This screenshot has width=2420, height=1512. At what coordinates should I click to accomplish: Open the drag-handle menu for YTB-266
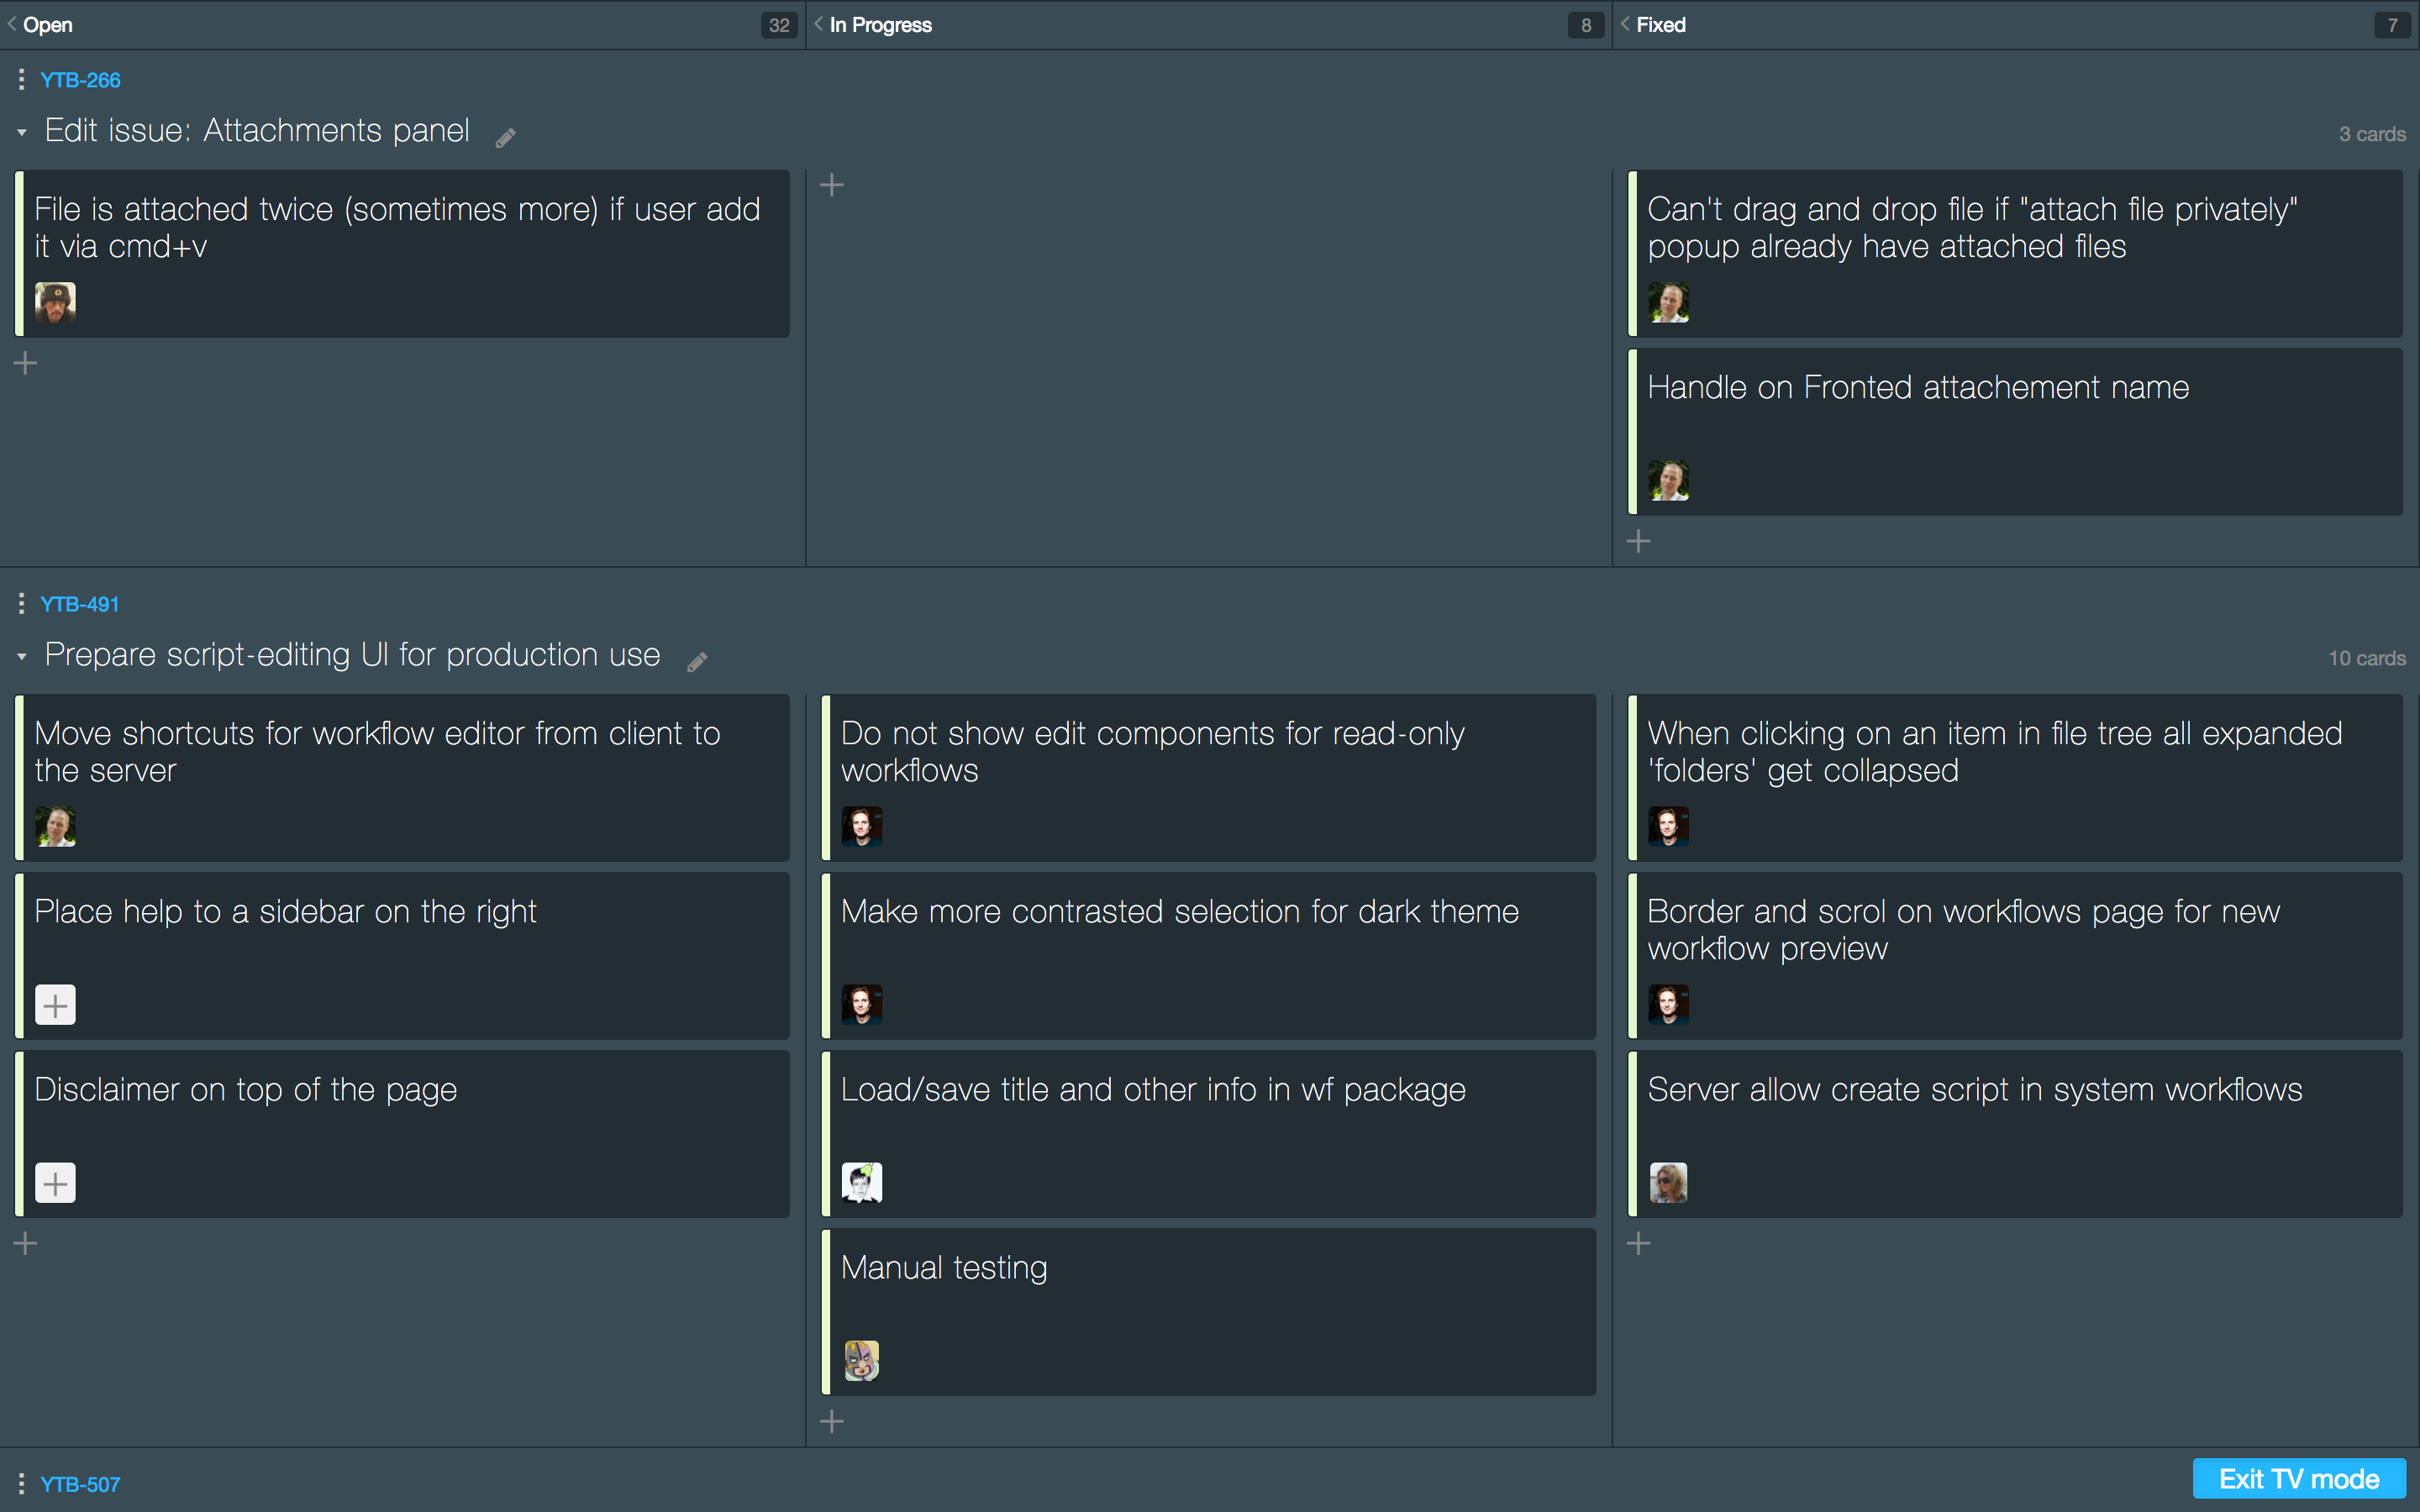(x=21, y=79)
